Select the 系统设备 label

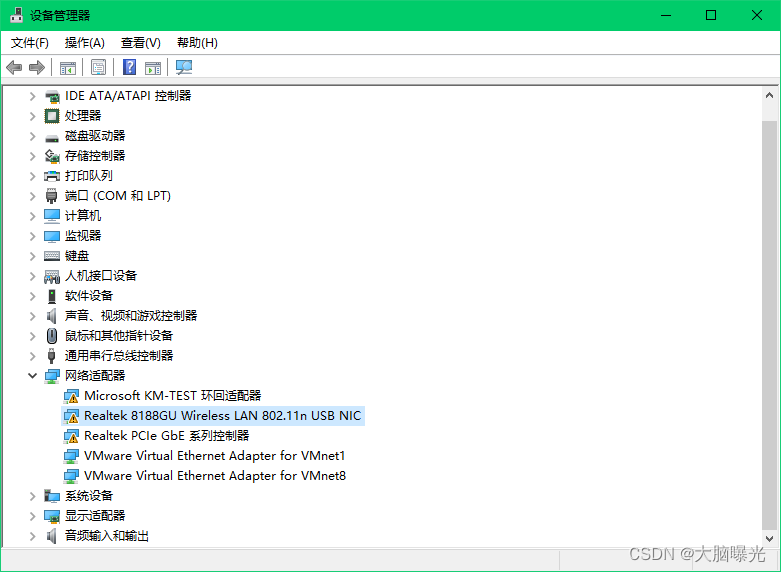89,496
